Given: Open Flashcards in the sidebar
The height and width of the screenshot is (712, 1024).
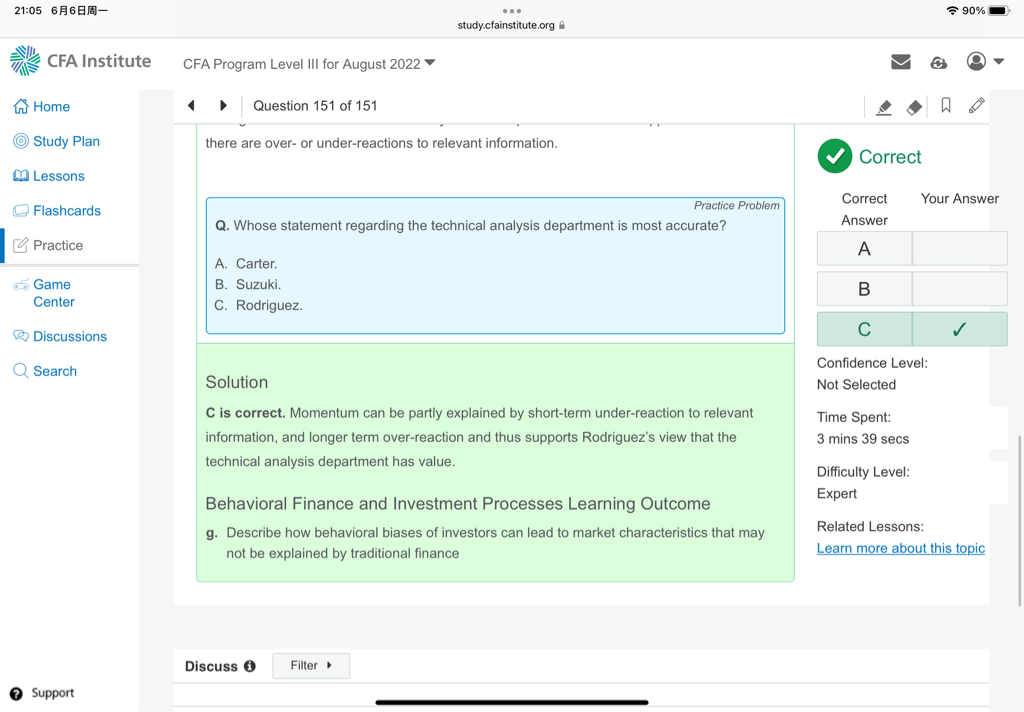Looking at the screenshot, I should tap(57, 210).
